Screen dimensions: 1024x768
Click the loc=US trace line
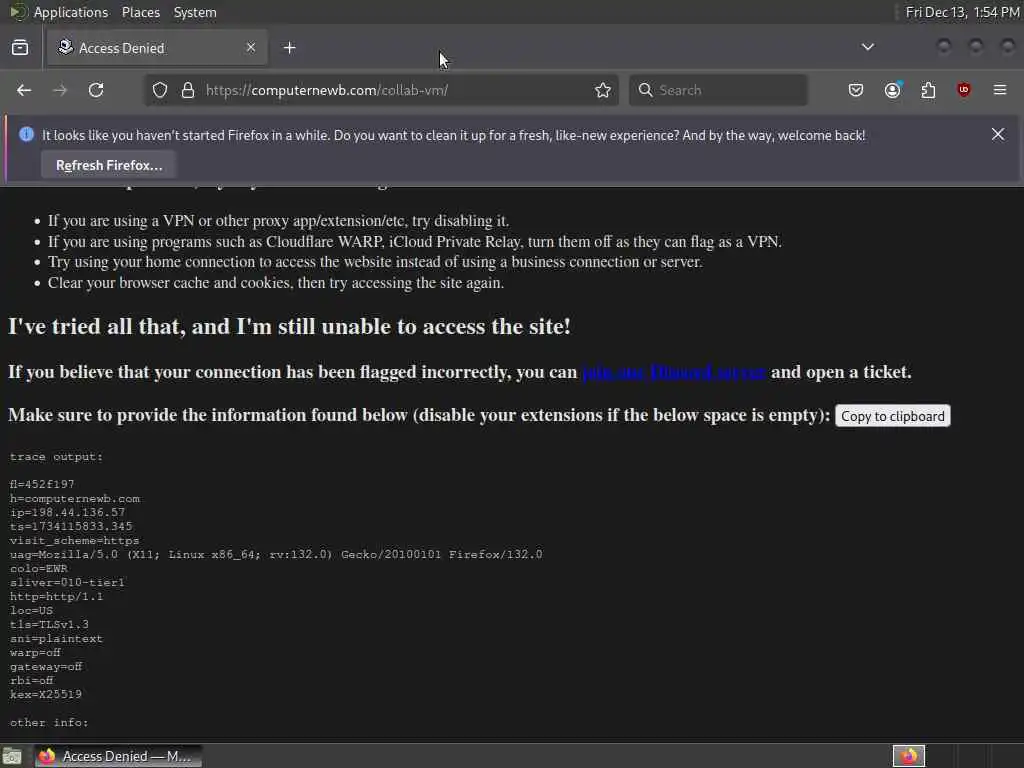[31, 610]
